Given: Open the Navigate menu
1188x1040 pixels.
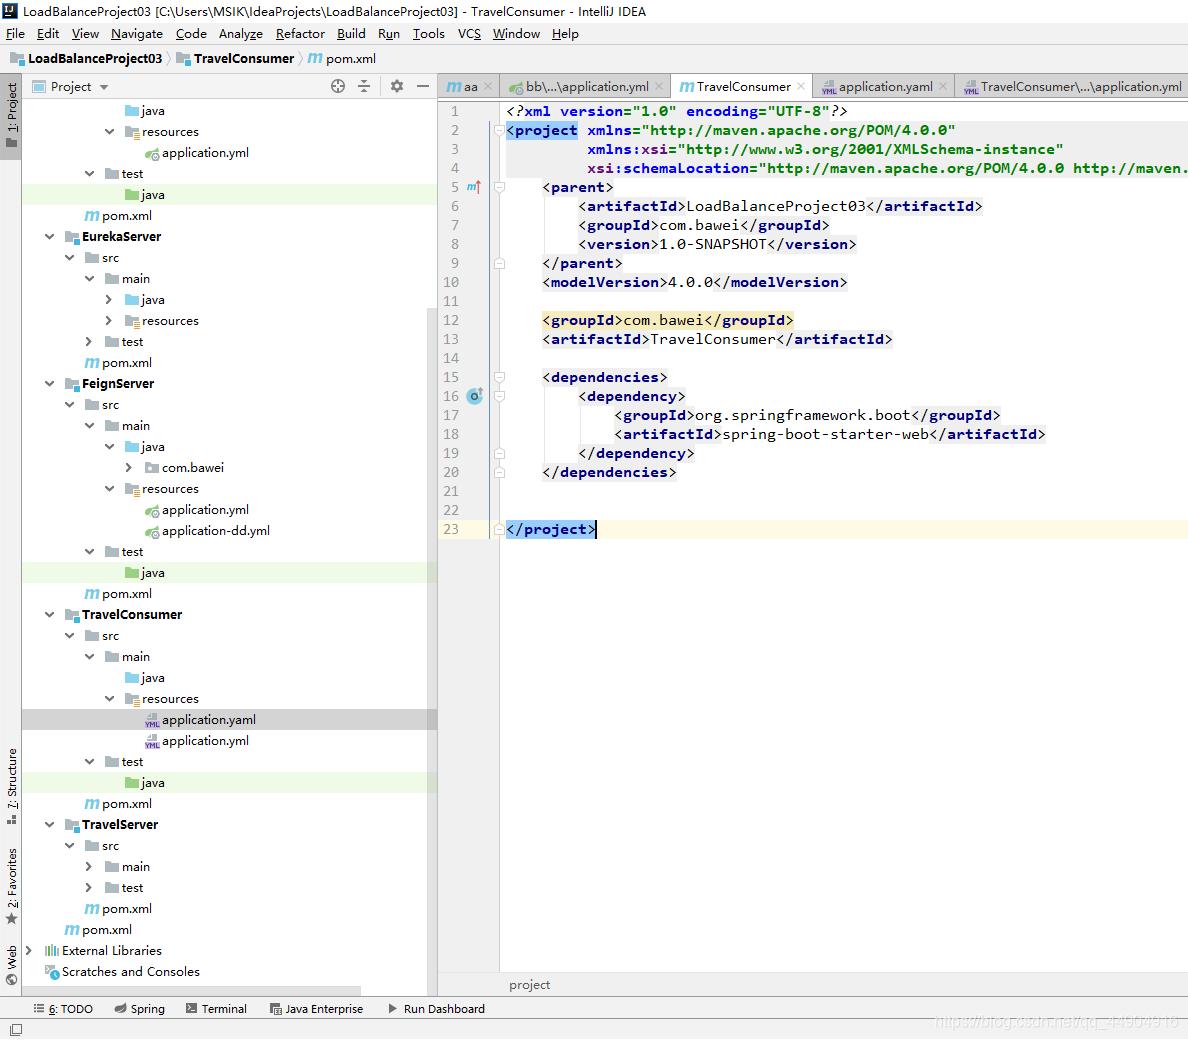Looking at the screenshot, I should point(136,33).
